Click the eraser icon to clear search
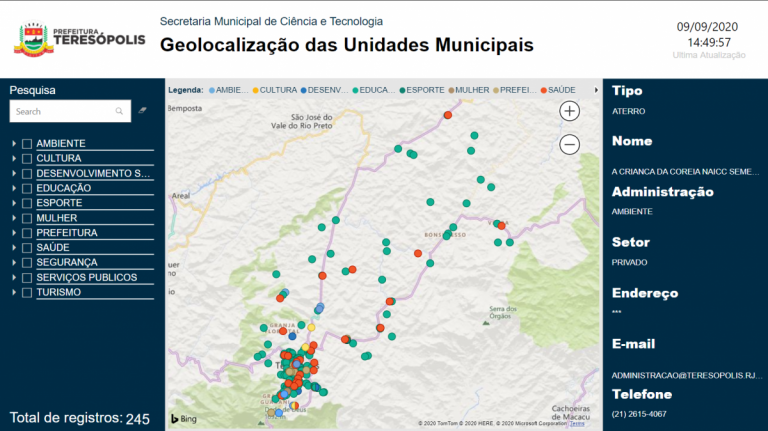 [143, 111]
